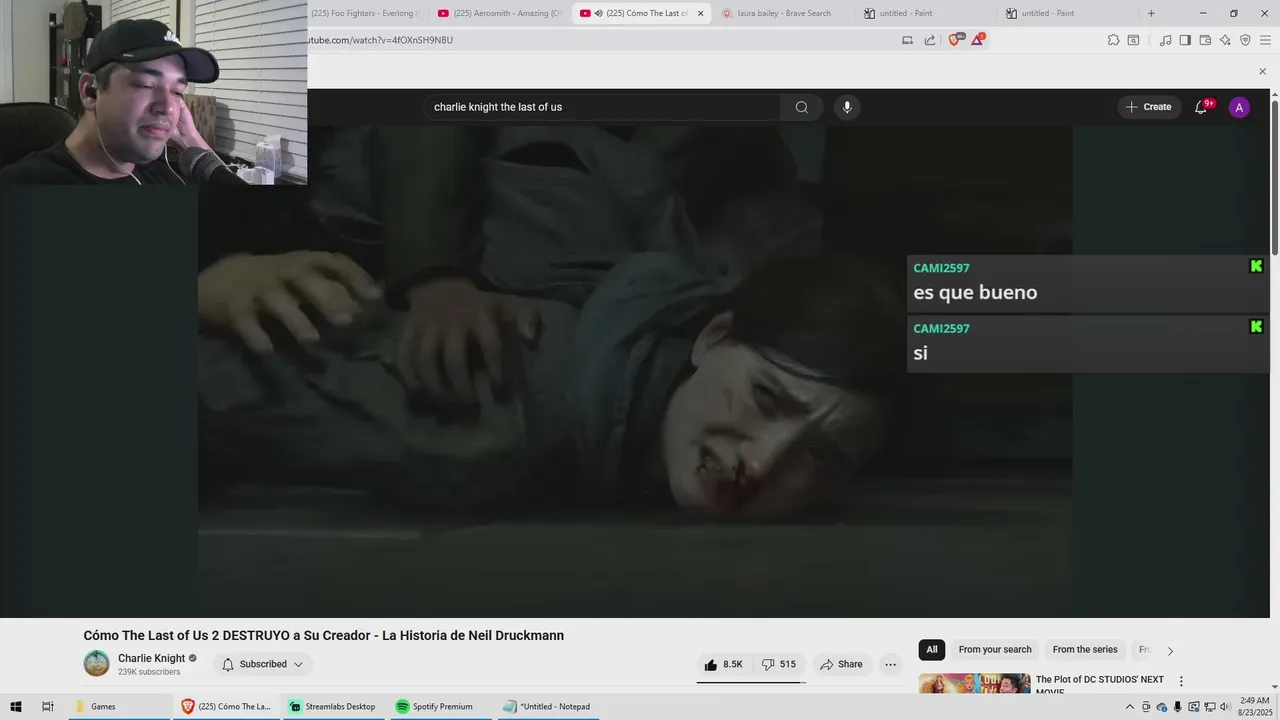
Task: Open the YouTube notifications bell
Action: point(1201,107)
